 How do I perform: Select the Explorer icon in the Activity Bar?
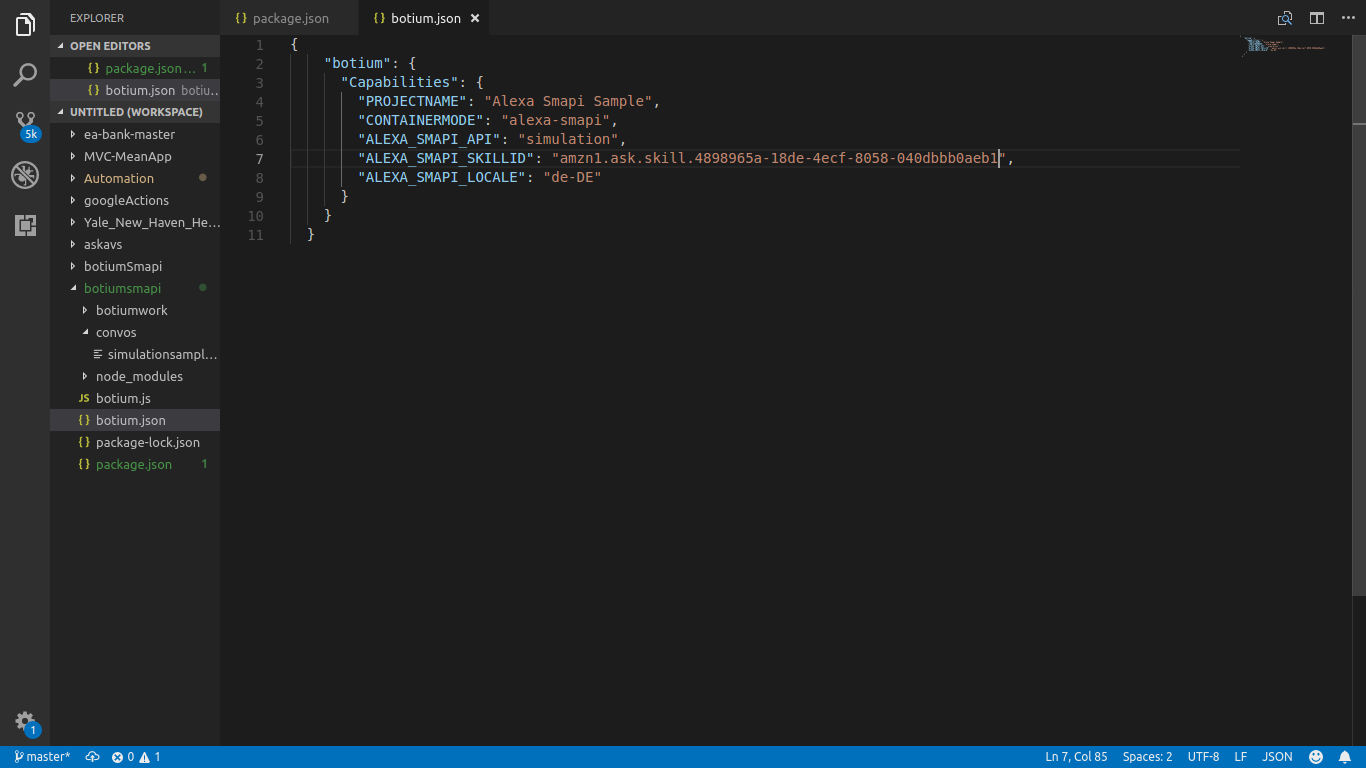[24, 25]
